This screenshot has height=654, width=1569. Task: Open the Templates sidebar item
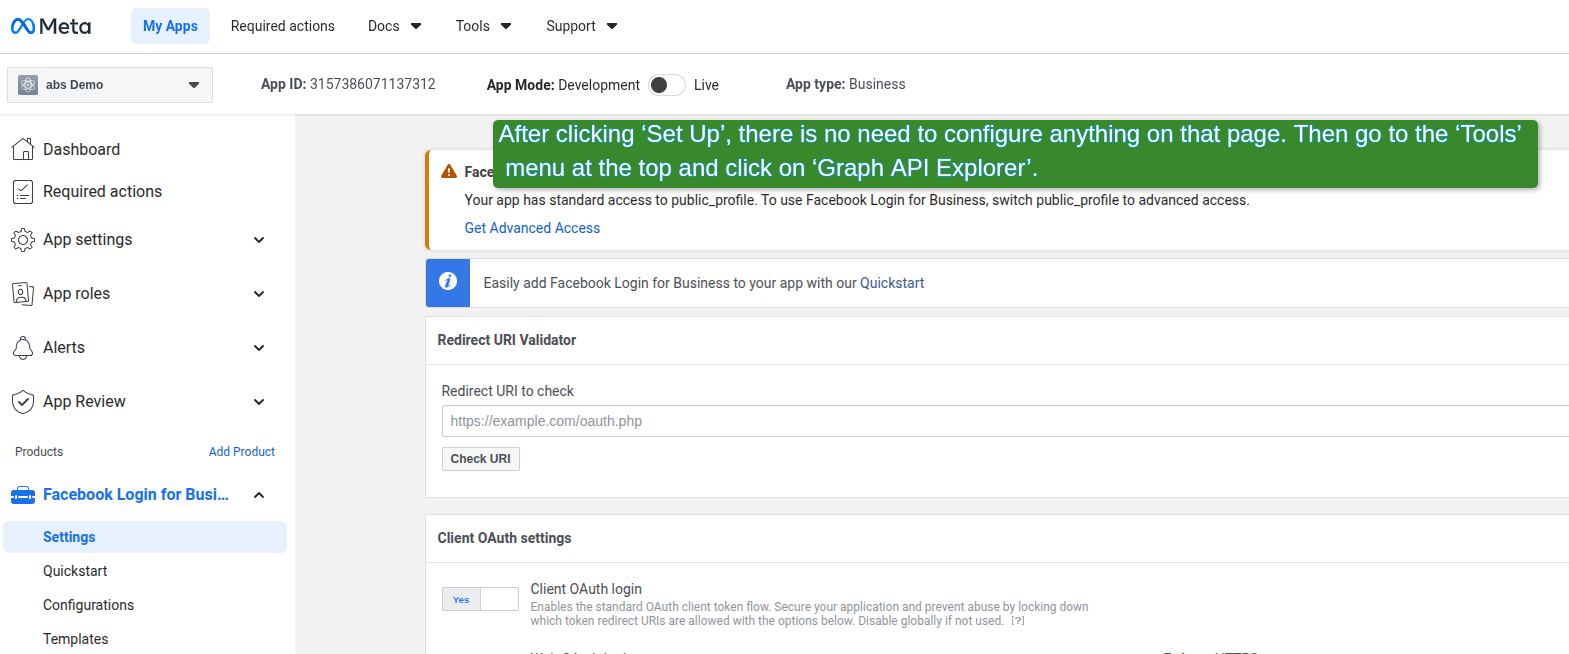pyautogui.click(x=75, y=639)
